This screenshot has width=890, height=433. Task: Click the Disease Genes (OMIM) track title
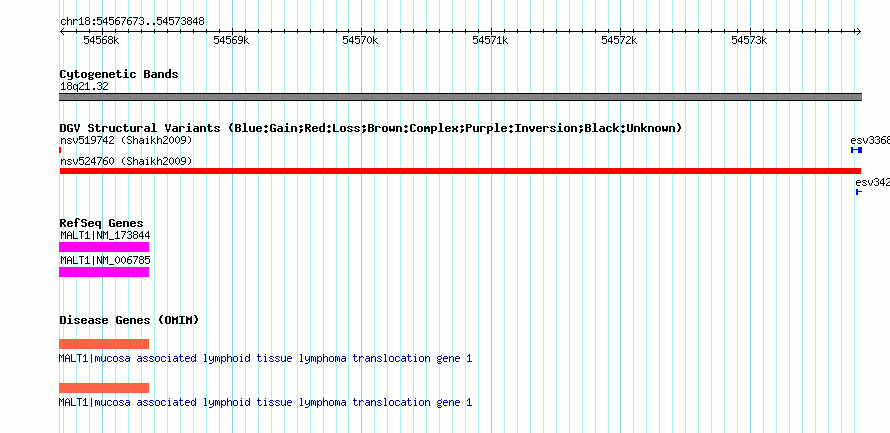click(x=129, y=320)
